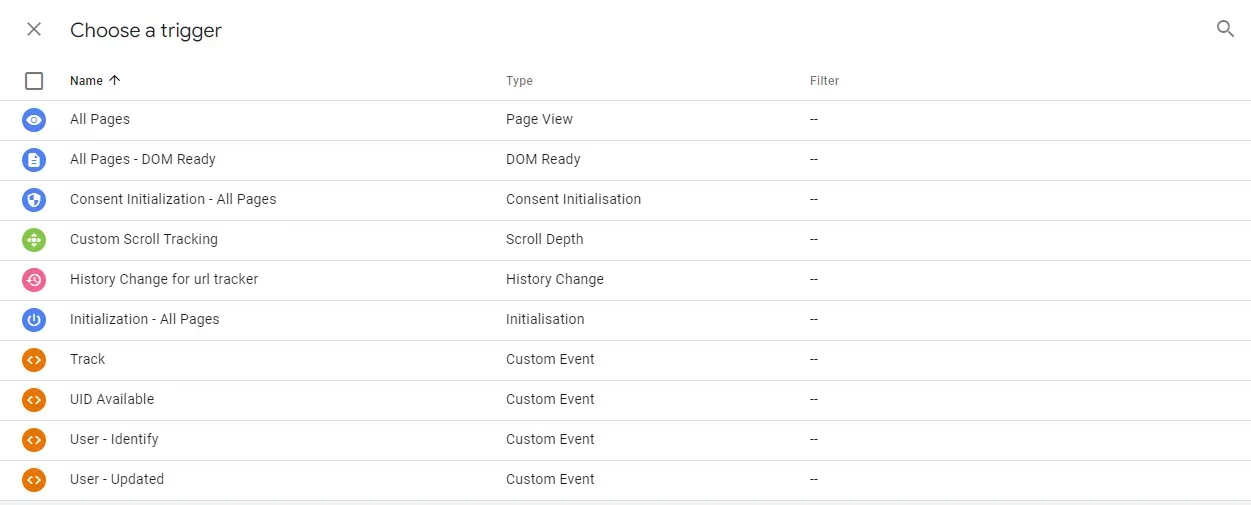Sort by the Type column header
Viewport: 1251px width, 505px height.
pos(519,81)
